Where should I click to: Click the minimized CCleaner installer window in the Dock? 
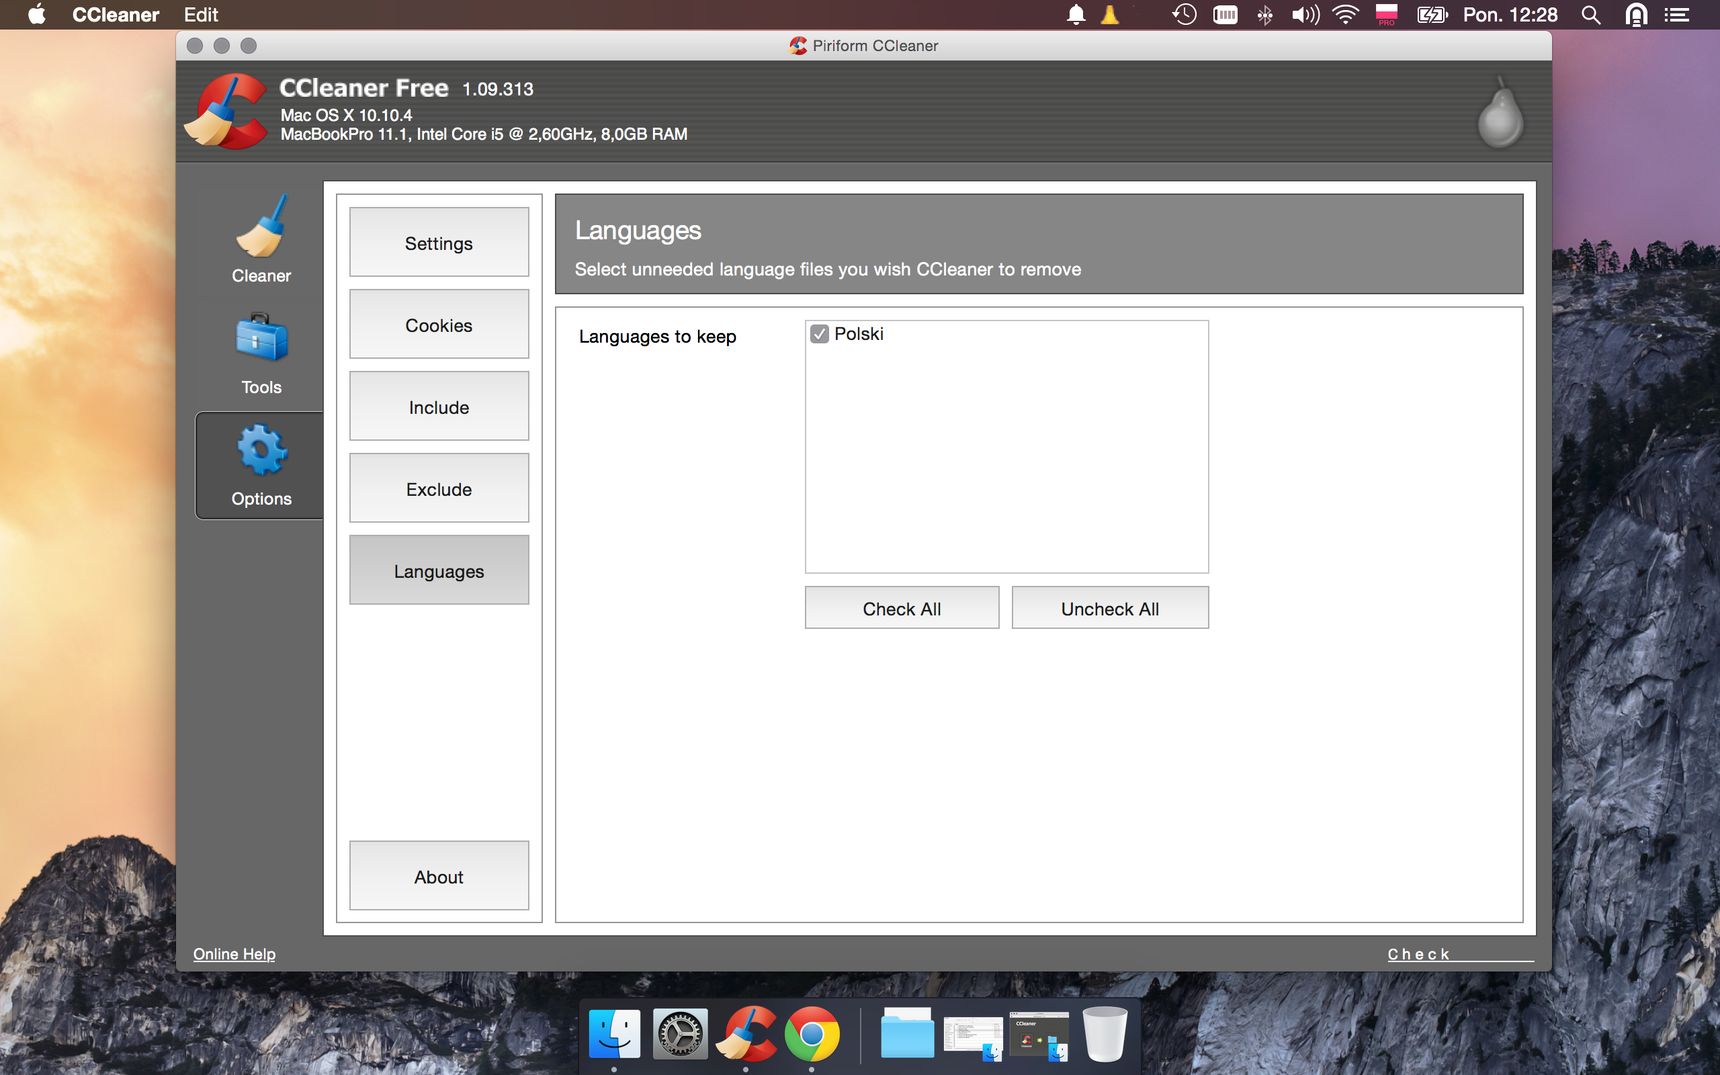(x=1039, y=1035)
